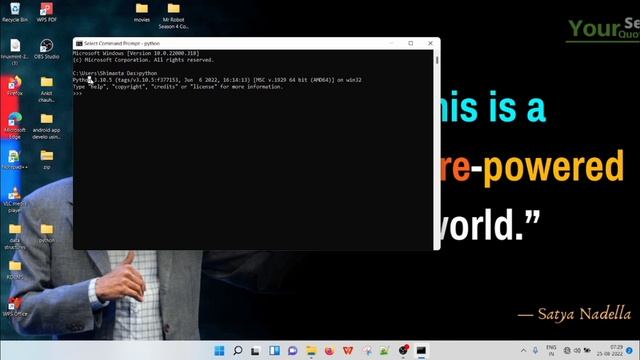Open Task View on the taskbar

click(256, 351)
